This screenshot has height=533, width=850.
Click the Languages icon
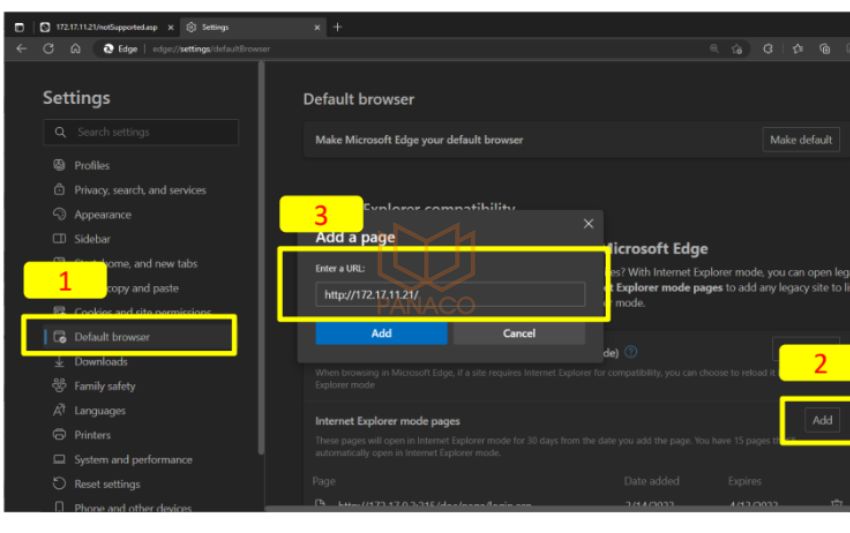[x=59, y=410]
